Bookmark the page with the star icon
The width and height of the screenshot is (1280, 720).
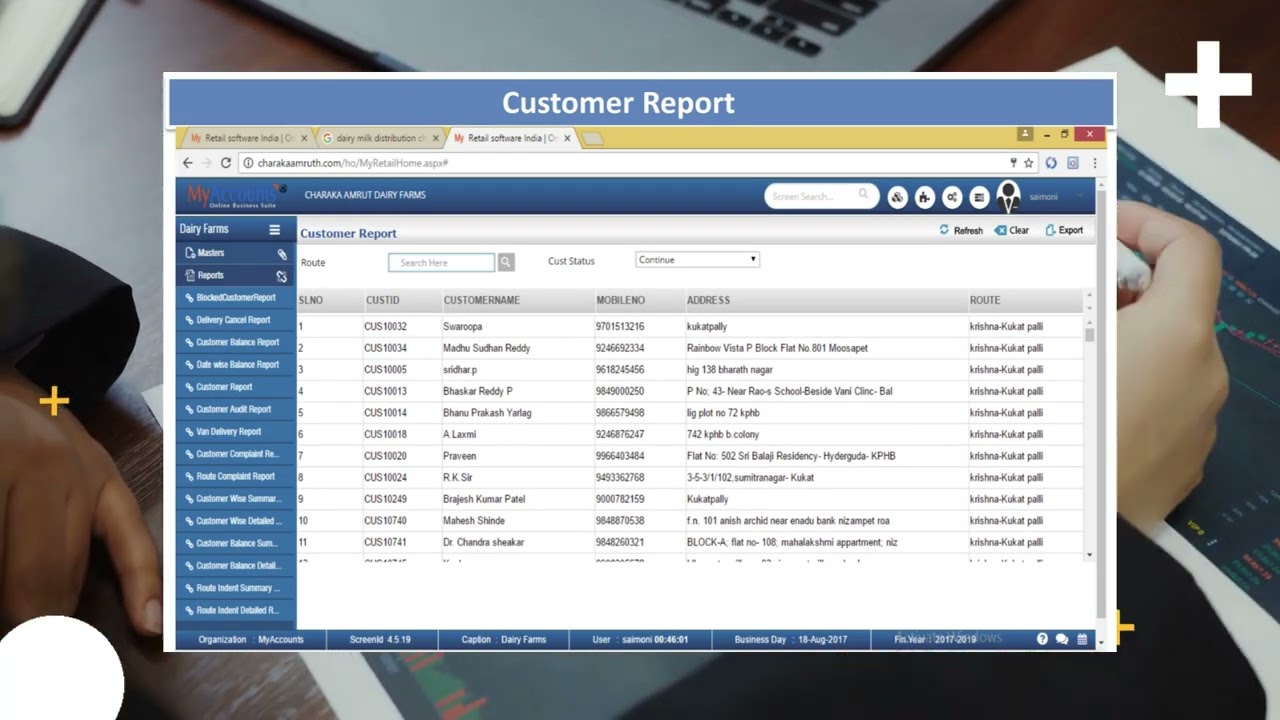click(1028, 162)
